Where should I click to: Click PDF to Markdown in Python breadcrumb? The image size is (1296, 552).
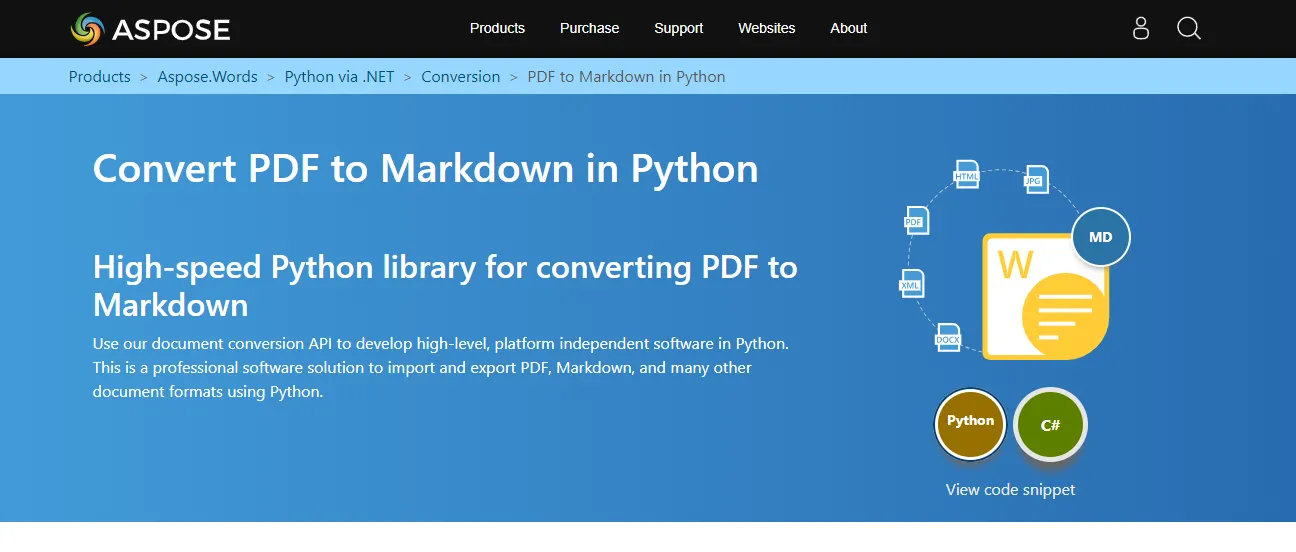[x=626, y=77]
